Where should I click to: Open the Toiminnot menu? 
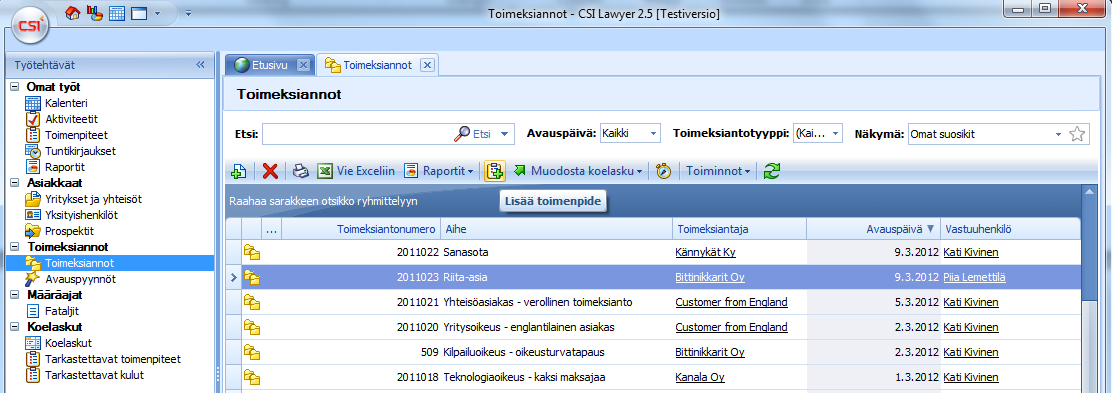(718, 171)
